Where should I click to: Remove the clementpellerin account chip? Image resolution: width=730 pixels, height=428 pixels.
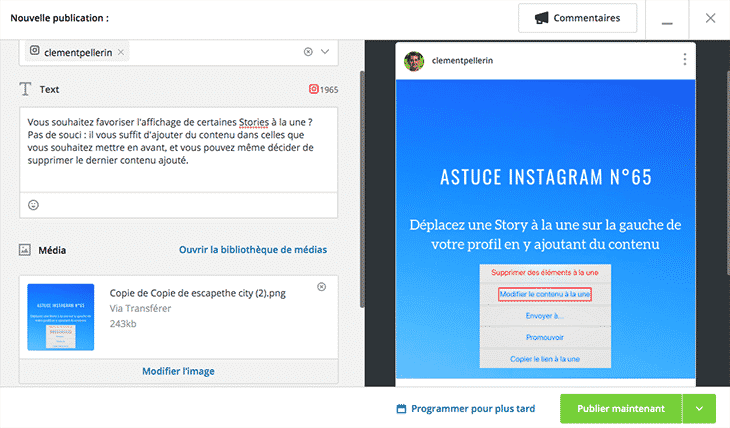[121, 52]
